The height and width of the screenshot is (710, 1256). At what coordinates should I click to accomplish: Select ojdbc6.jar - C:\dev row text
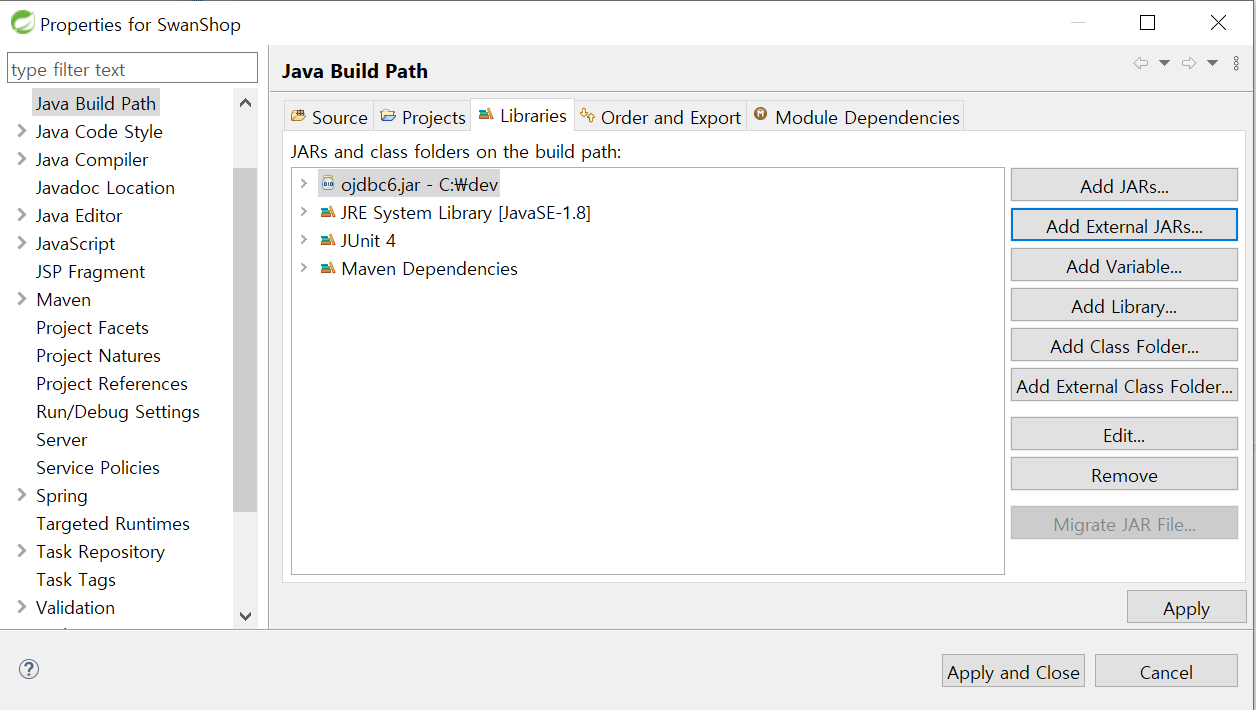pyautogui.click(x=420, y=185)
